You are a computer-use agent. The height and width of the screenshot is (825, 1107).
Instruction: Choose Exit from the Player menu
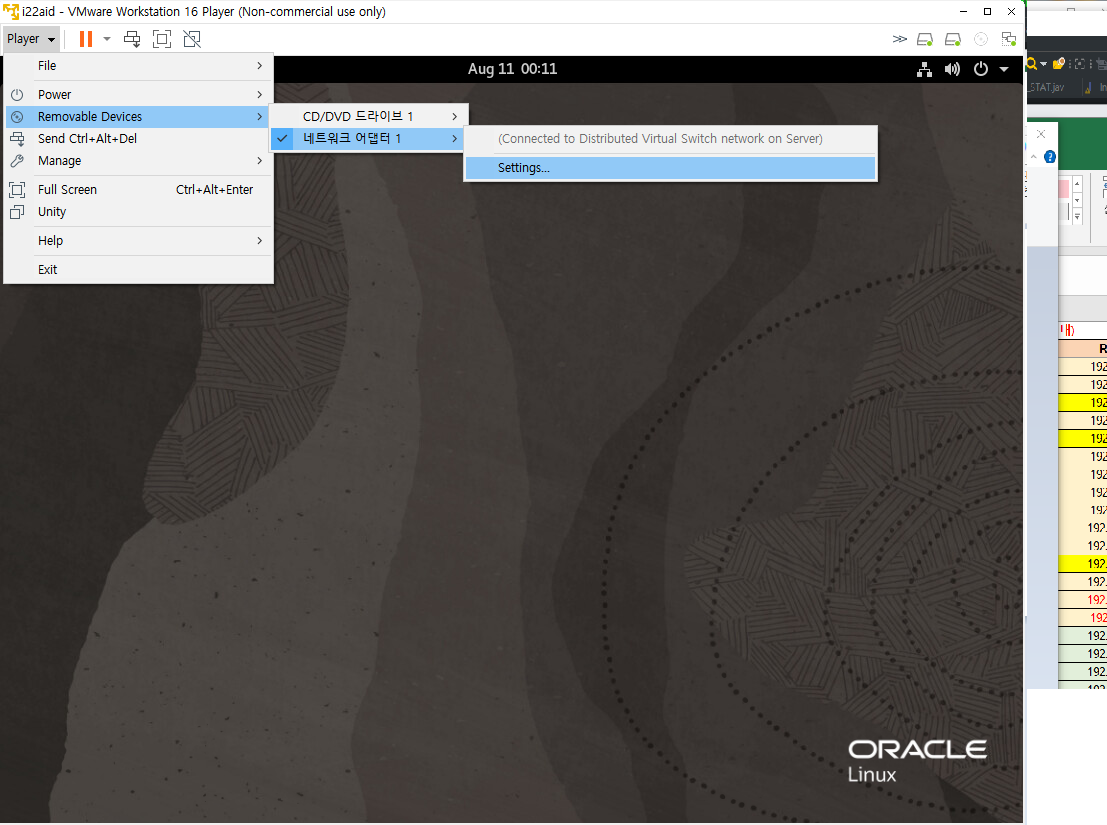tap(138, 270)
